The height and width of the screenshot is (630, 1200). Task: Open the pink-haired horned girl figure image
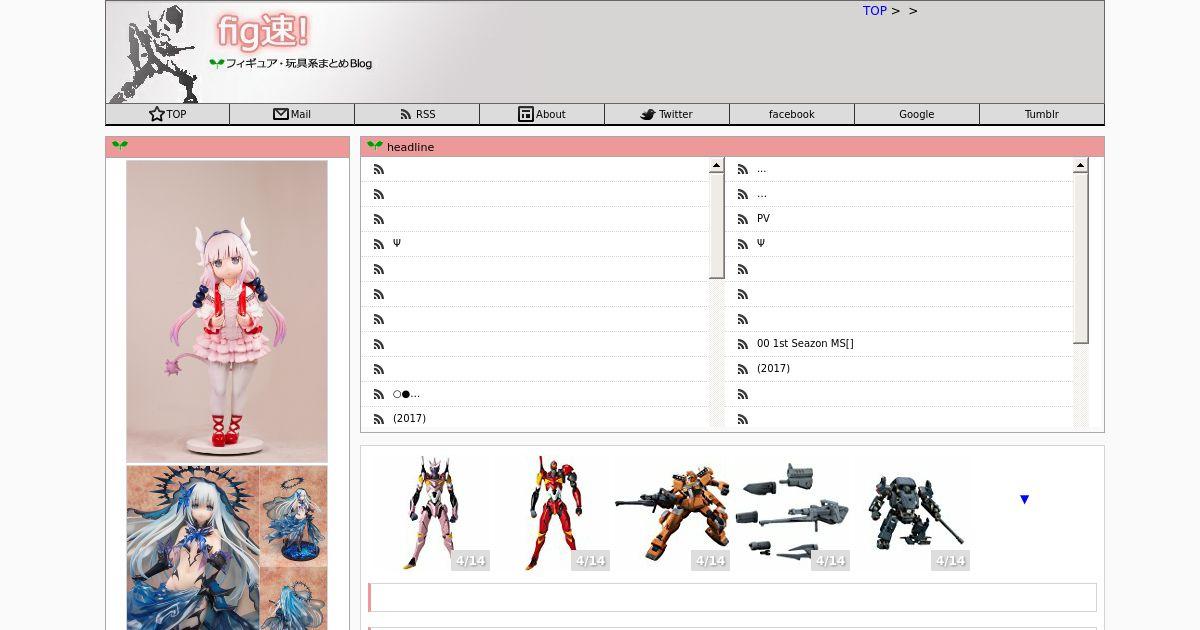[227, 311]
